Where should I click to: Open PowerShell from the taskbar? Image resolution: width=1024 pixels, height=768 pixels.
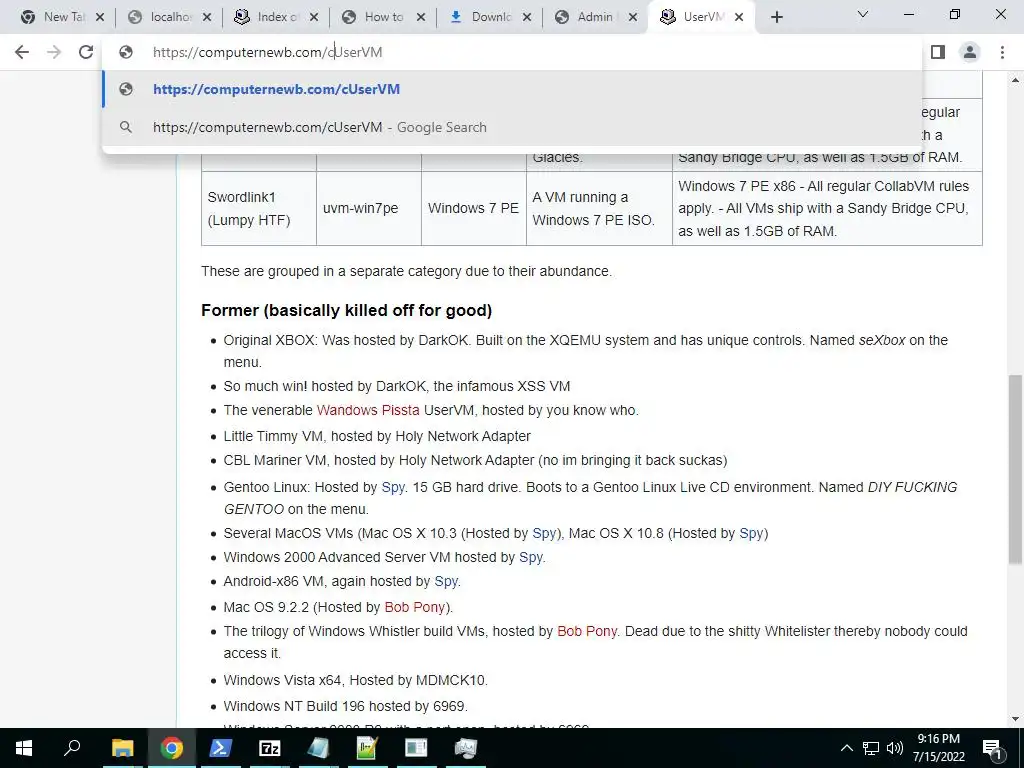220,748
